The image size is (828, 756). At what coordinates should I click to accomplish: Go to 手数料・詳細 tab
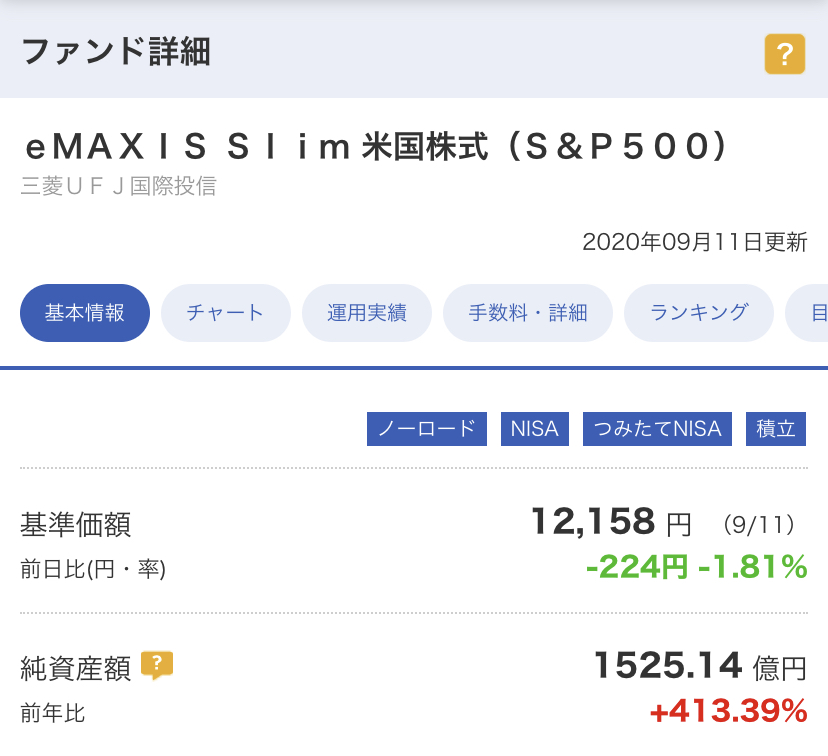point(528,313)
